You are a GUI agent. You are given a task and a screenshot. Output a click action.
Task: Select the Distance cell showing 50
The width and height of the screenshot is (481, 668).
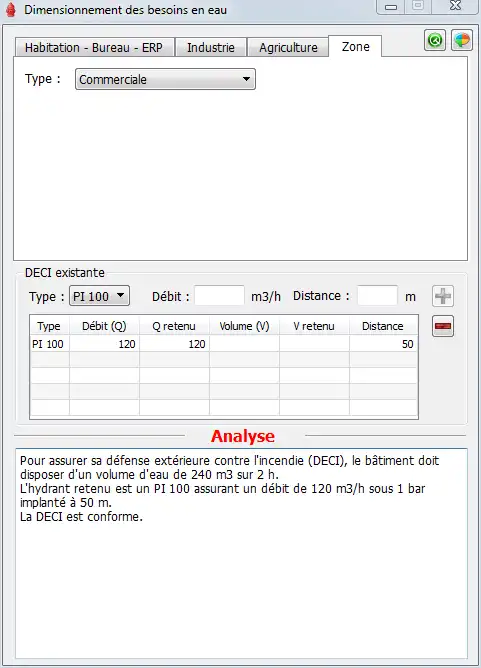click(383, 344)
